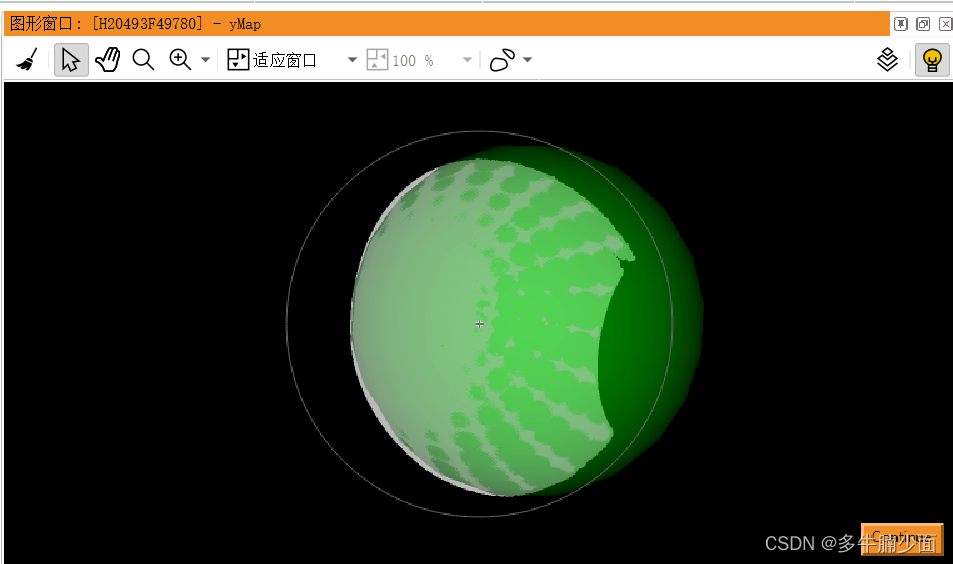The image size is (953, 564).
Task: Choose the magnifier zoom tool
Action: (143, 60)
